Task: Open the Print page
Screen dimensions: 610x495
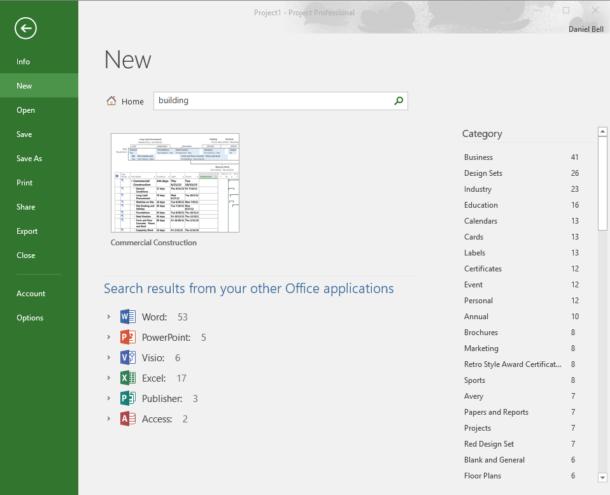Action: [39, 183]
